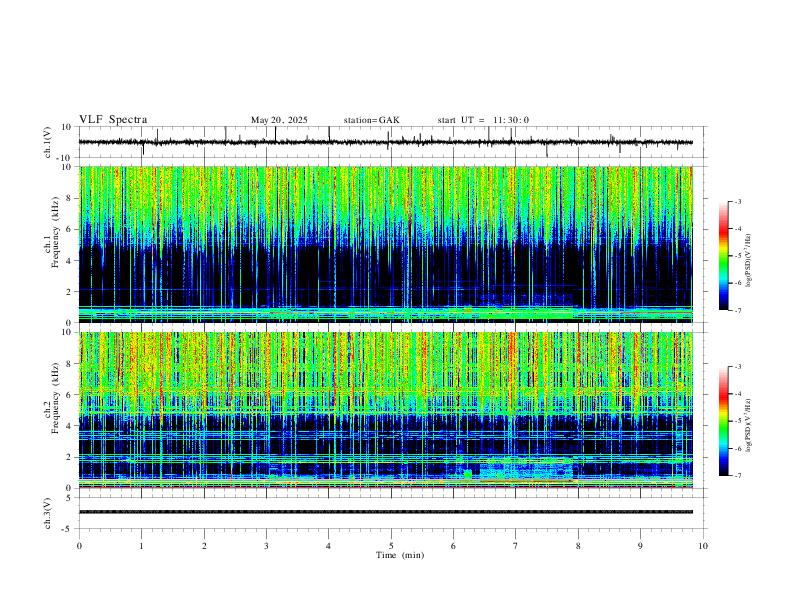This screenshot has height=612, width=792.
Task: Click the 'station=GAK' label
Action: click(371, 120)
